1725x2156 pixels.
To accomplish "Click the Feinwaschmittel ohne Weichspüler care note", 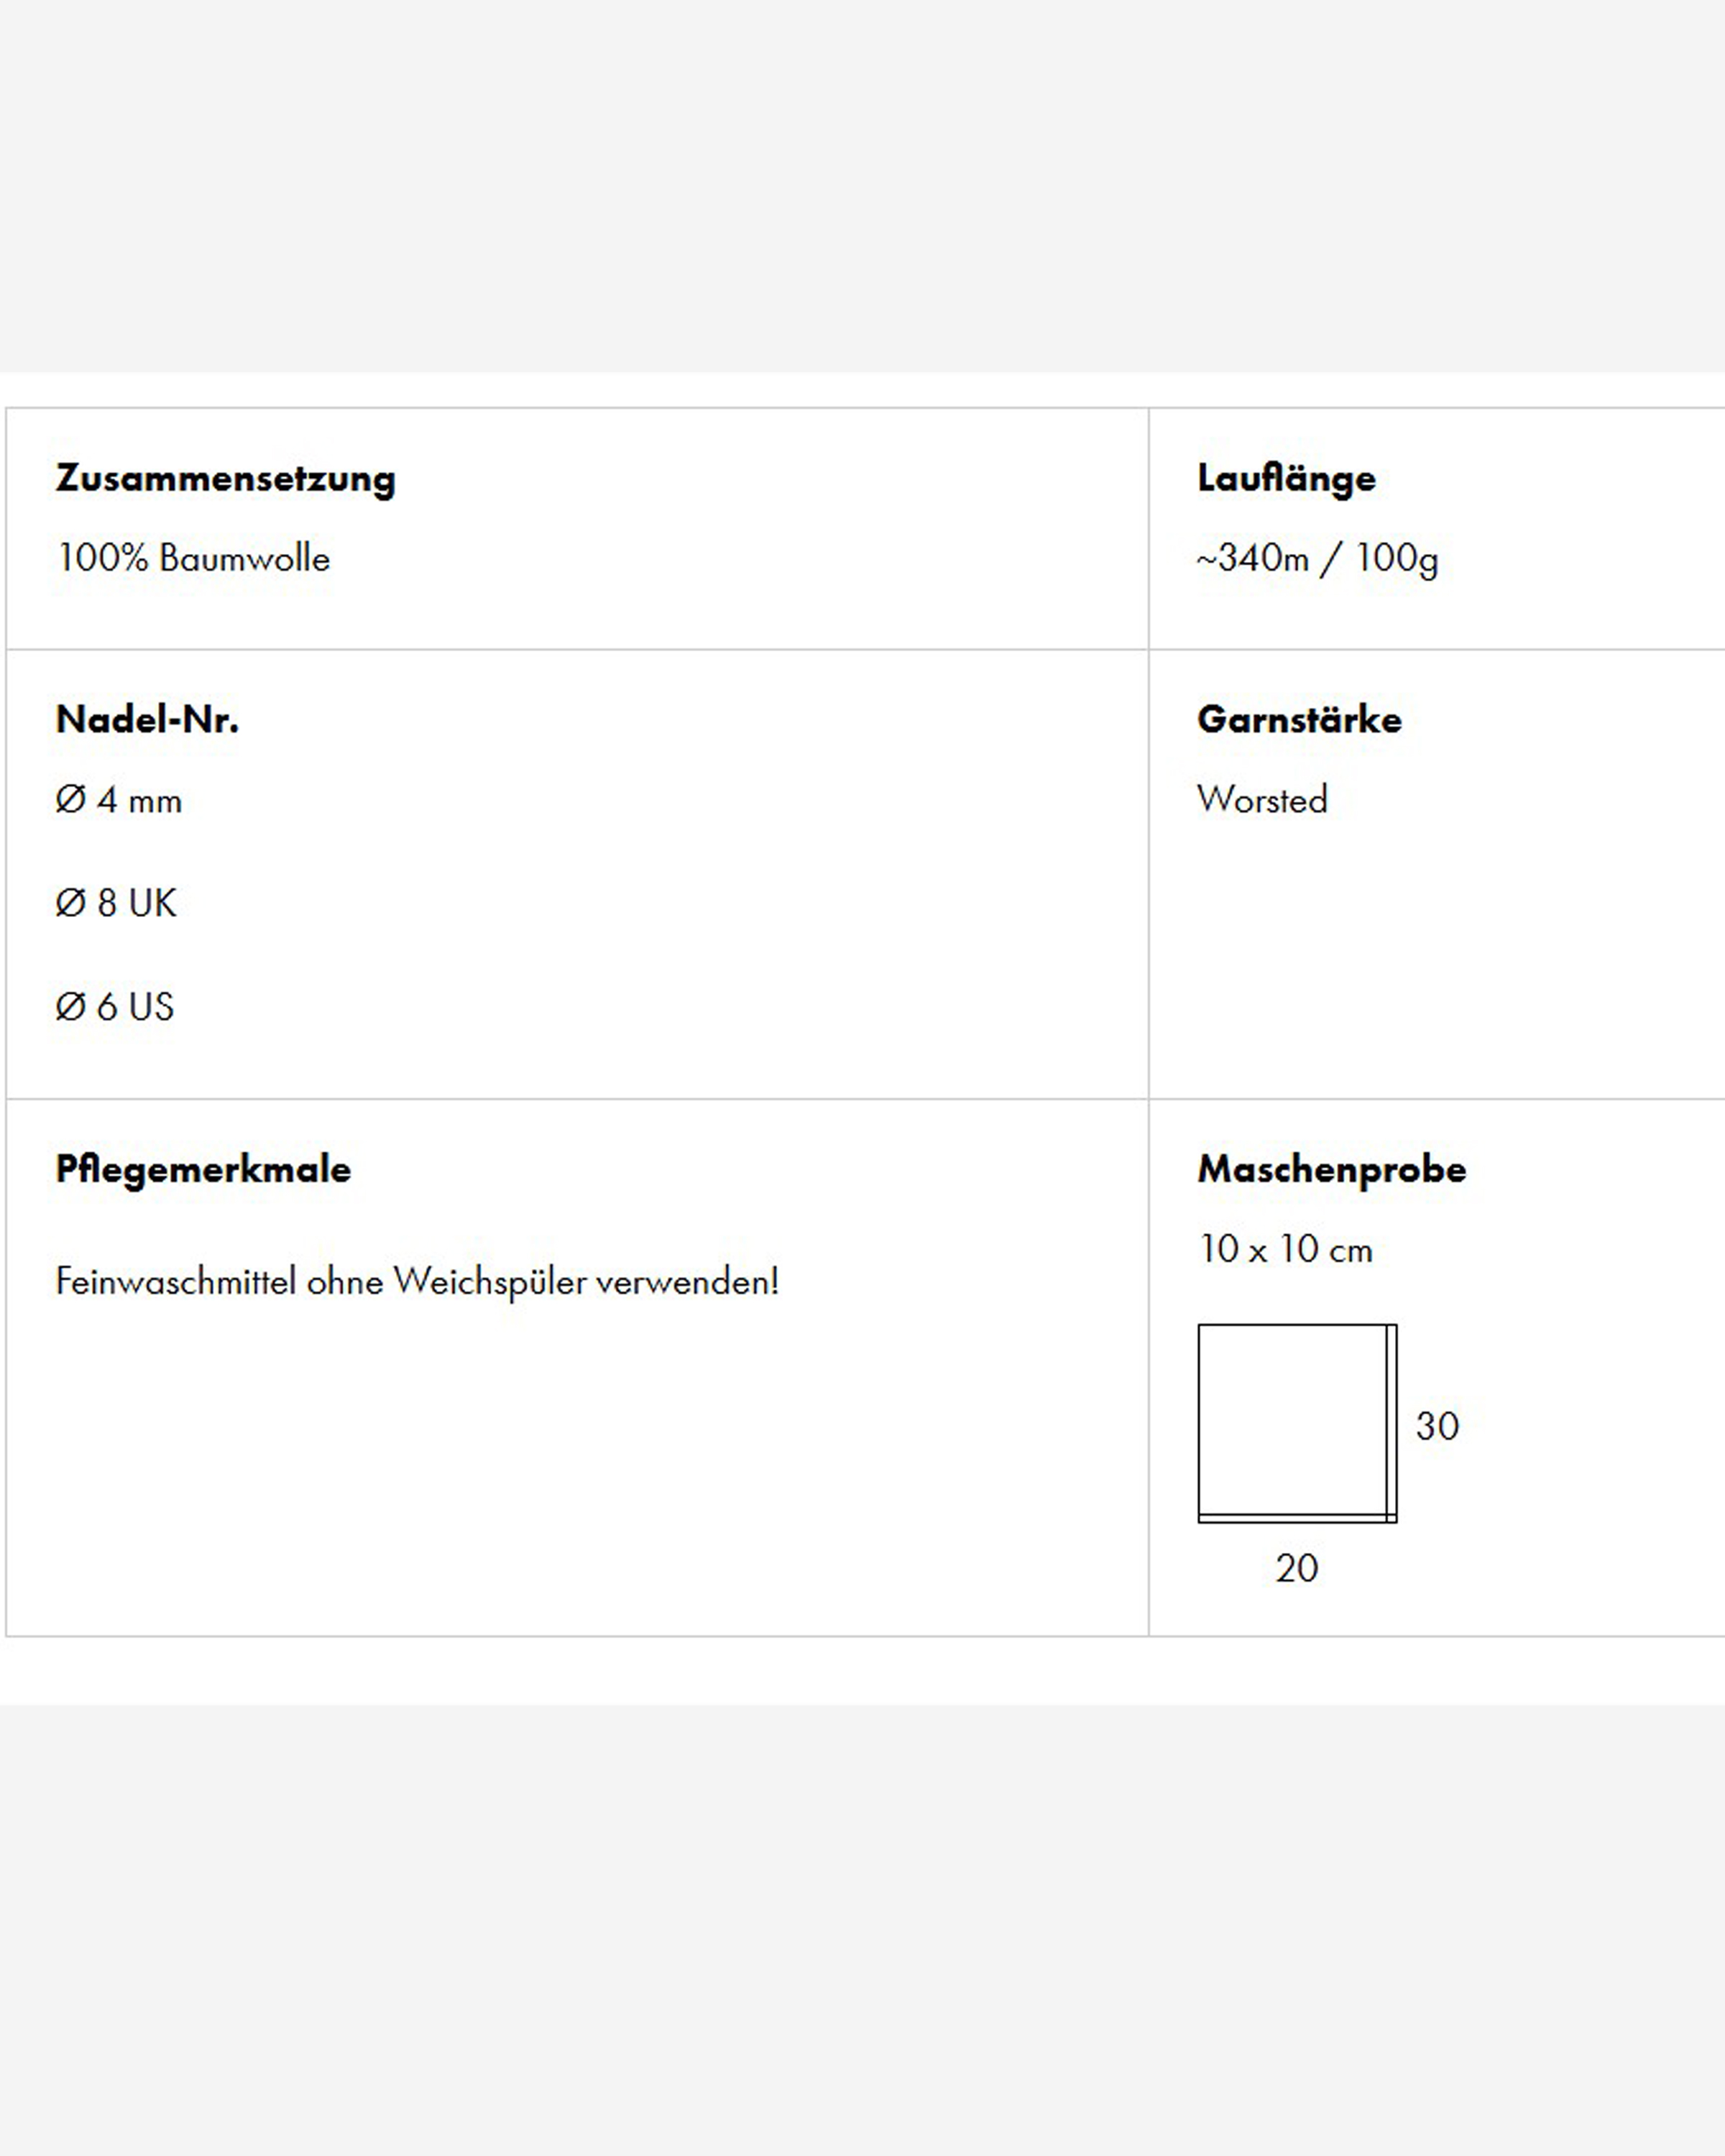I will [417, 1282].
